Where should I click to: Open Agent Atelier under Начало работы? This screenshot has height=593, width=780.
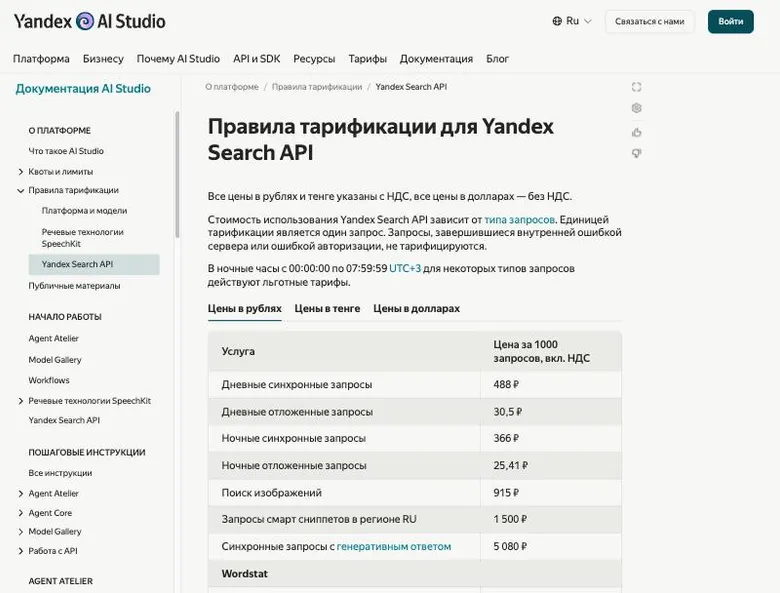tap(54, 338)
